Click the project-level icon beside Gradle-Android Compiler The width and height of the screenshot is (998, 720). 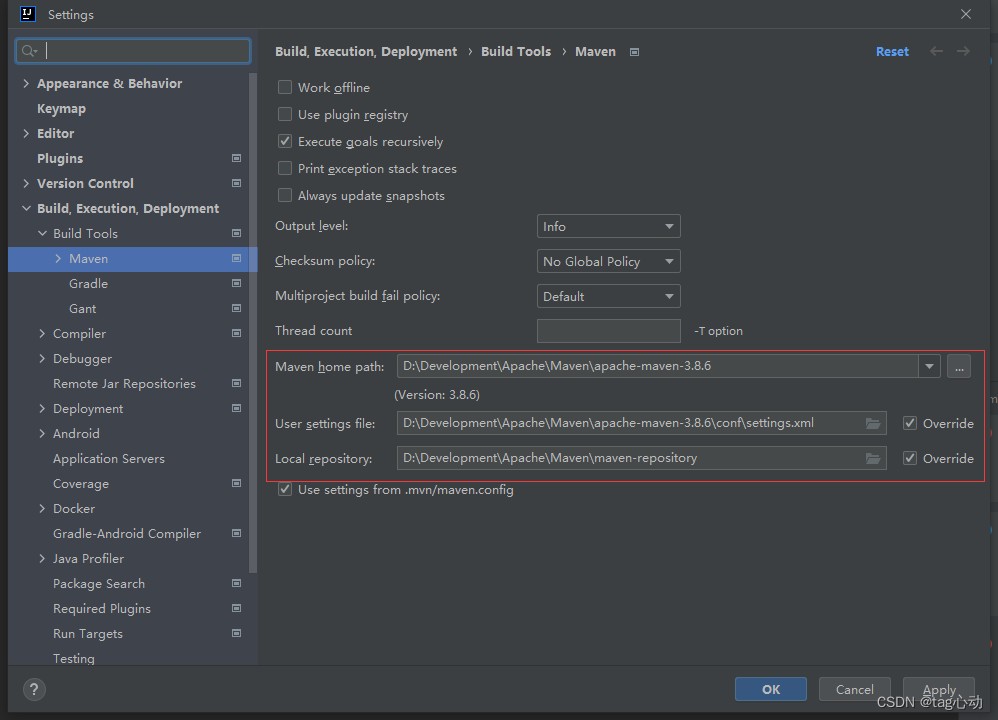pos(236,533)
